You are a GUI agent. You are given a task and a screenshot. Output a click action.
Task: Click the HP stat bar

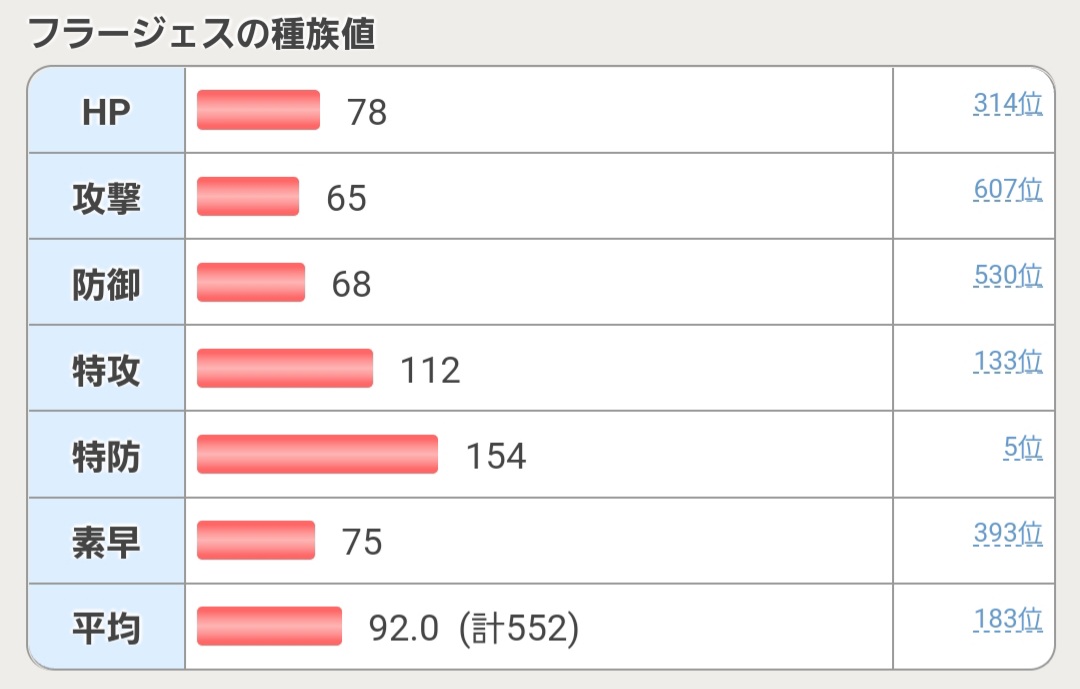pyautogui.click(x=258, y=110)
